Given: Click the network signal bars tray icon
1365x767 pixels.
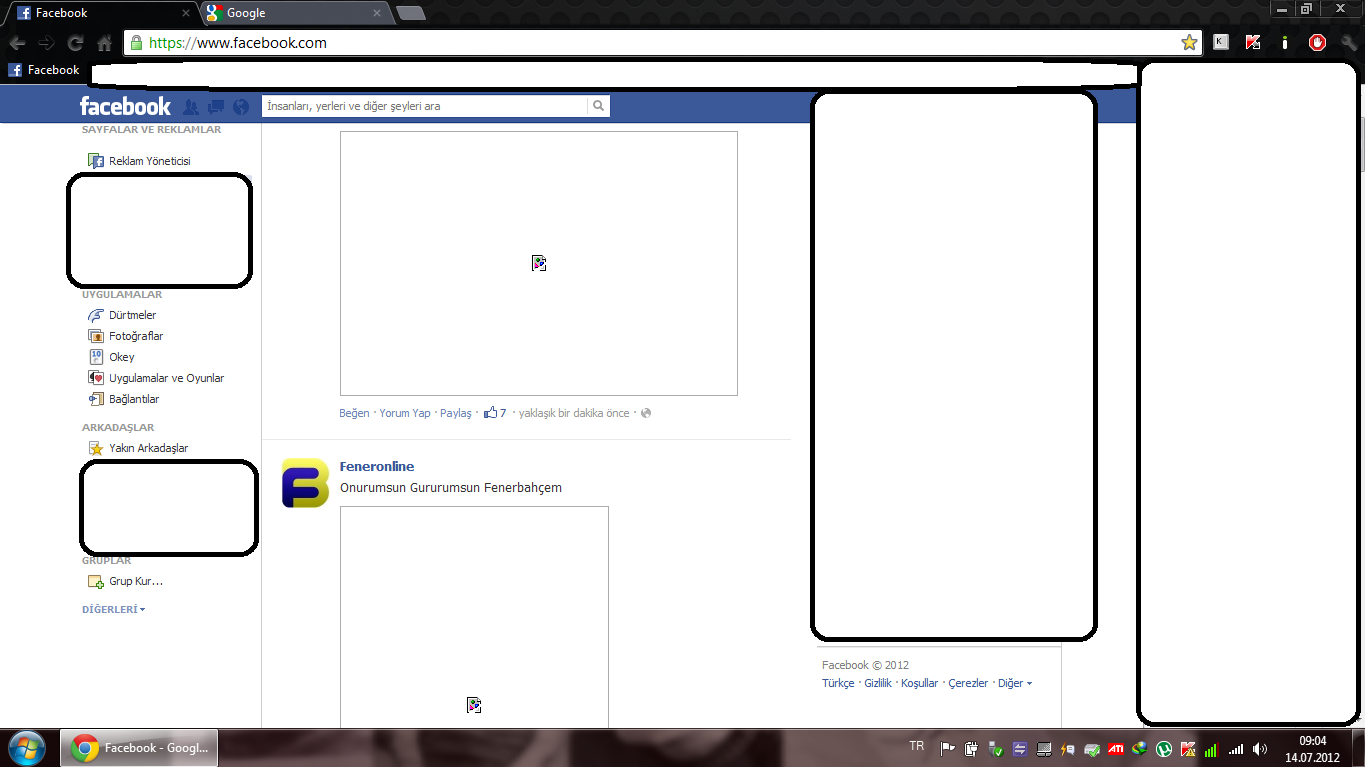Looking at the screenshot, I should point(1236,748).
